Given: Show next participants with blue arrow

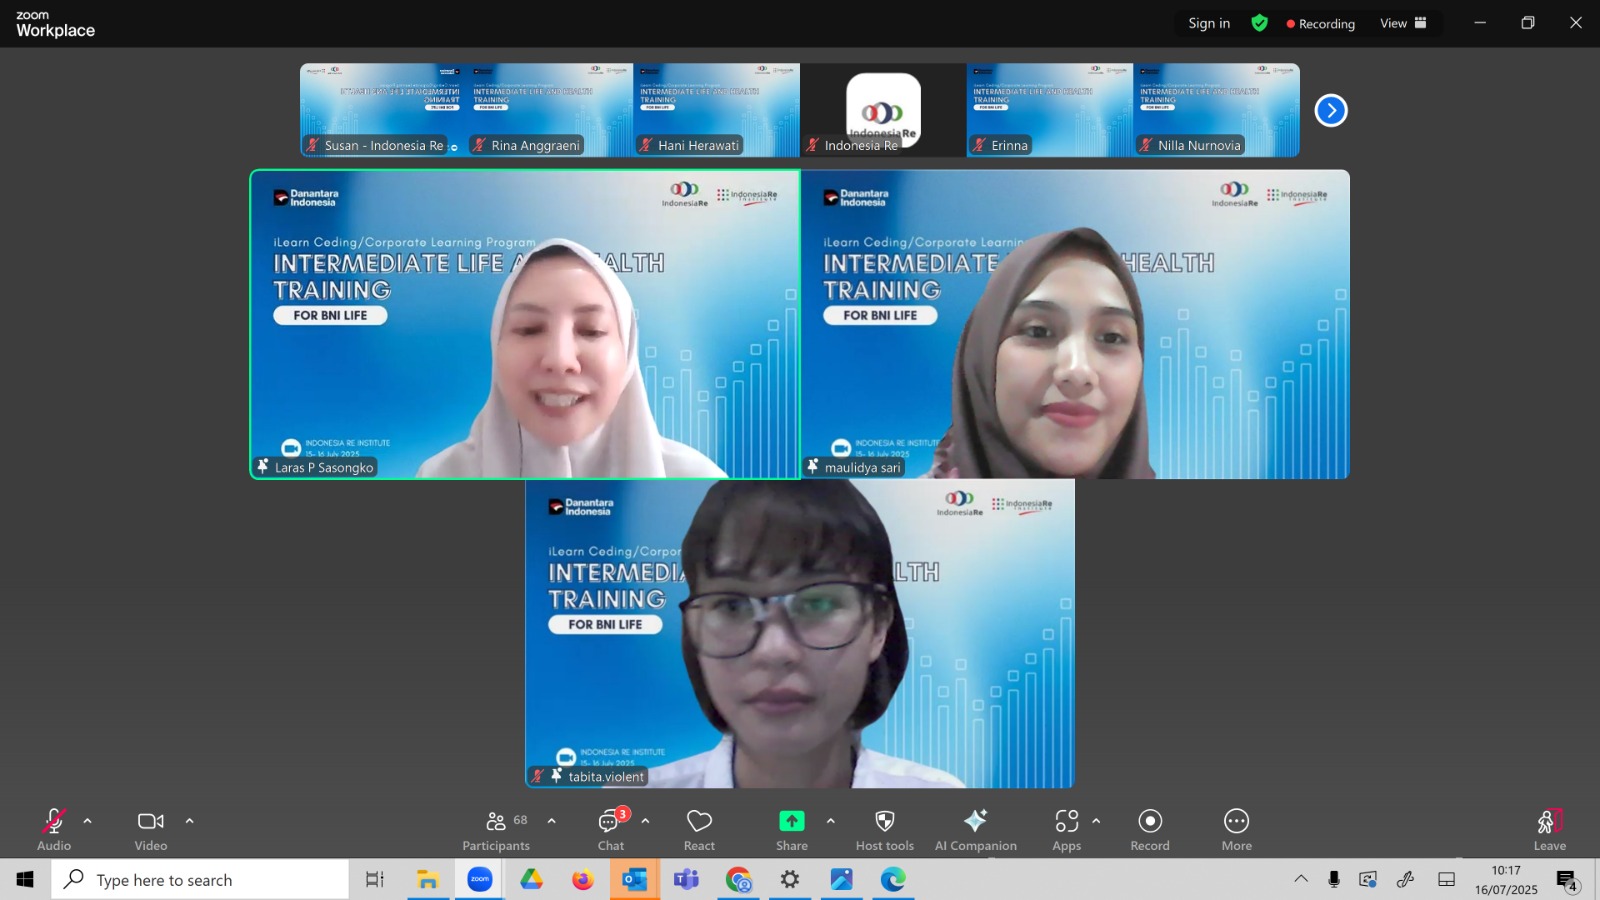Looking at the screenshot, I should click(1331, 110).
